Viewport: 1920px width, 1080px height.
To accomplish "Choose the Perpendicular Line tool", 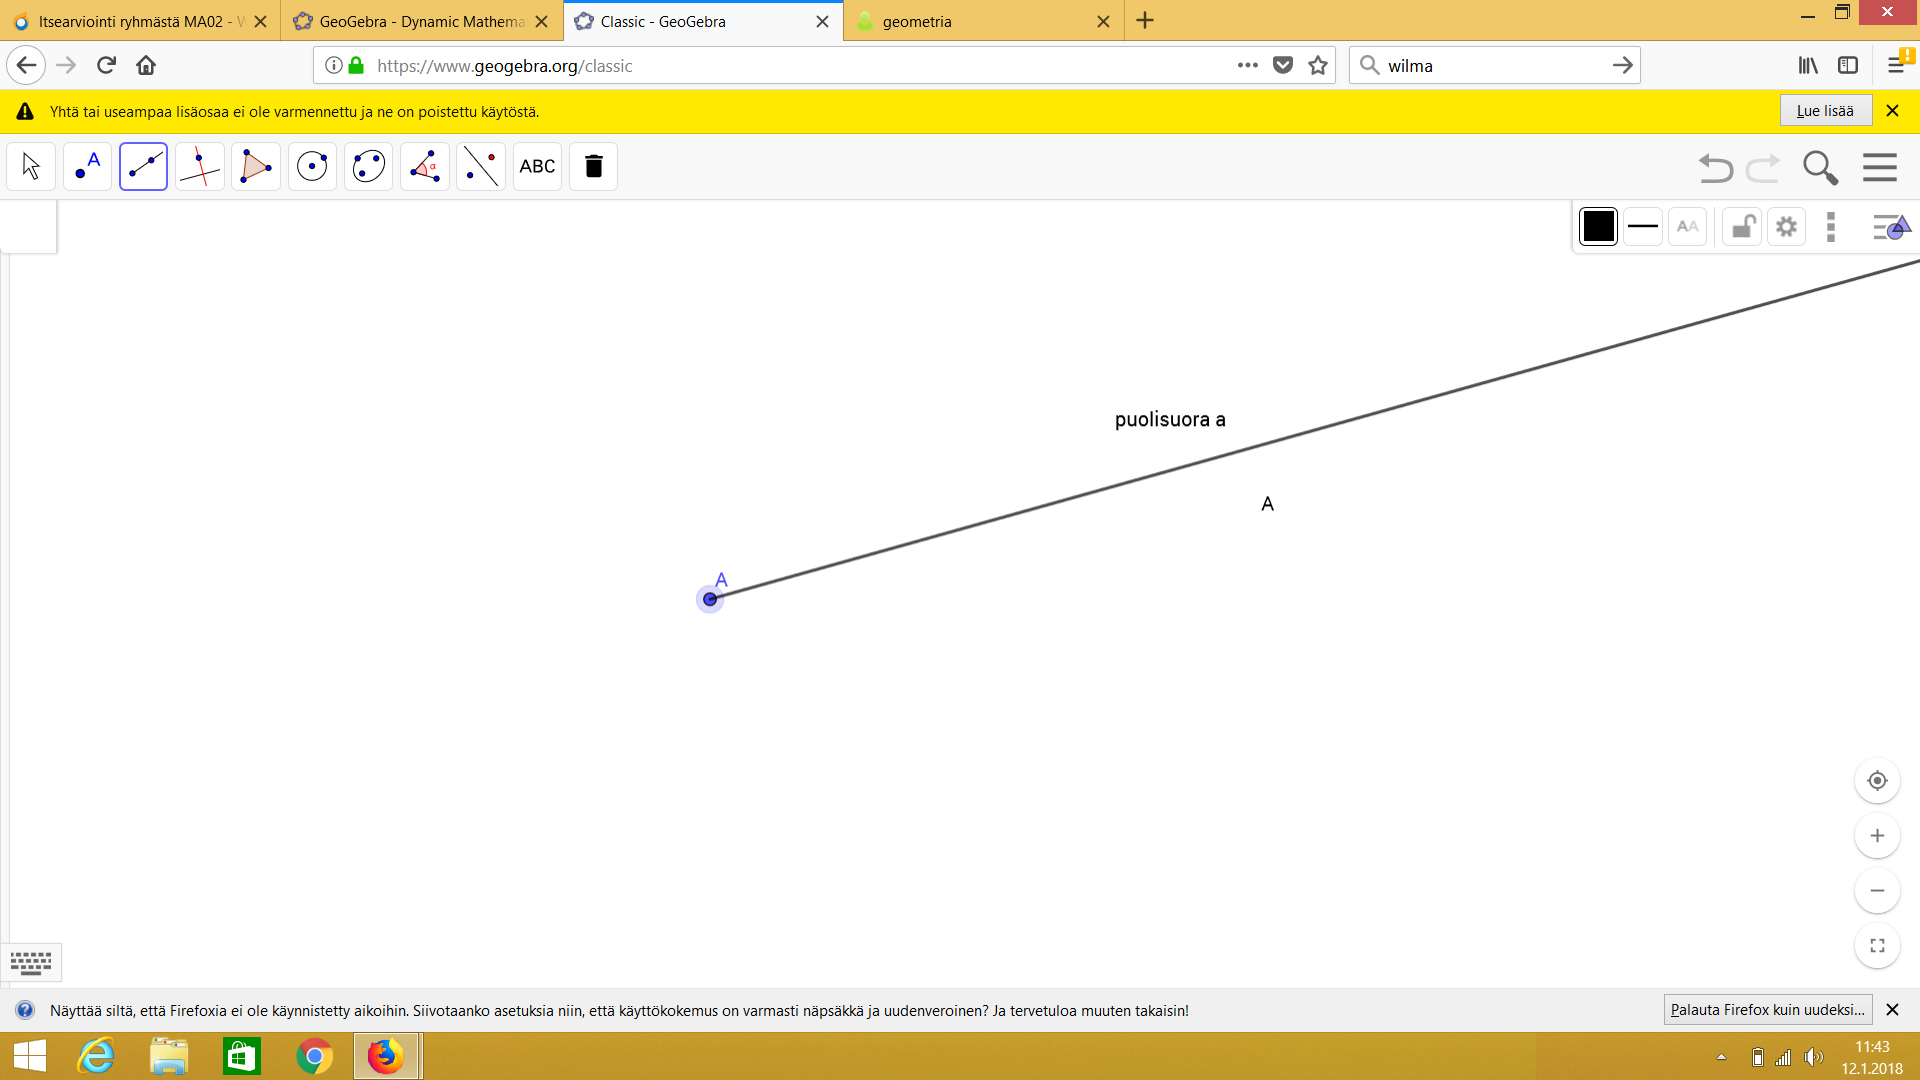I will pos(199,166).
